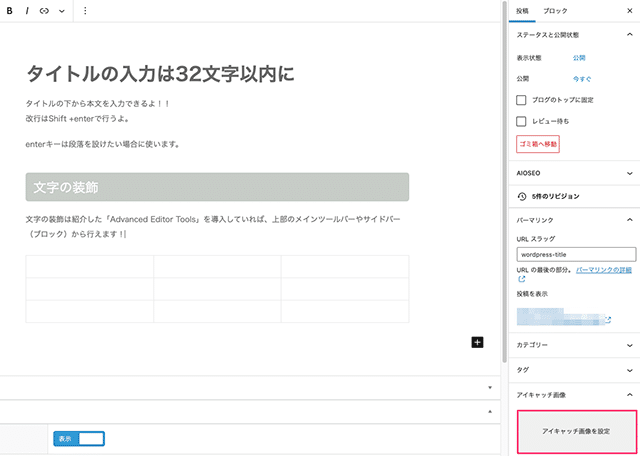Check ブログのトップに固定 checkbox

521,100
